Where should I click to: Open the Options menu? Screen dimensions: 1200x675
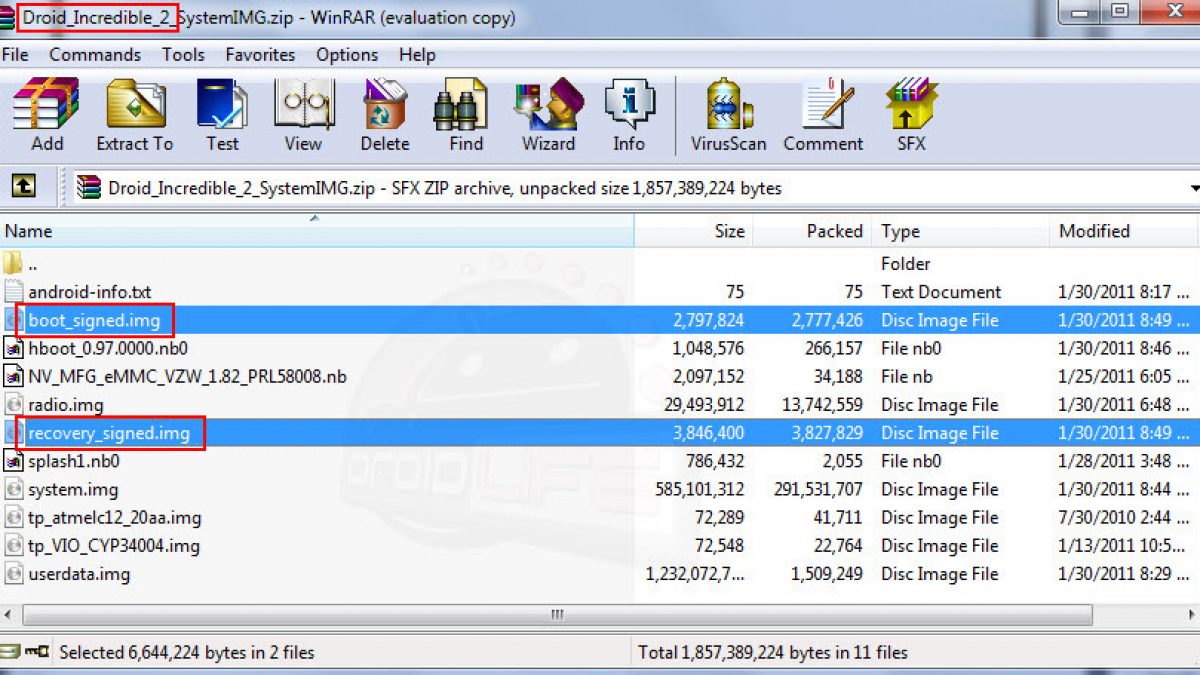tap(347, 55)
